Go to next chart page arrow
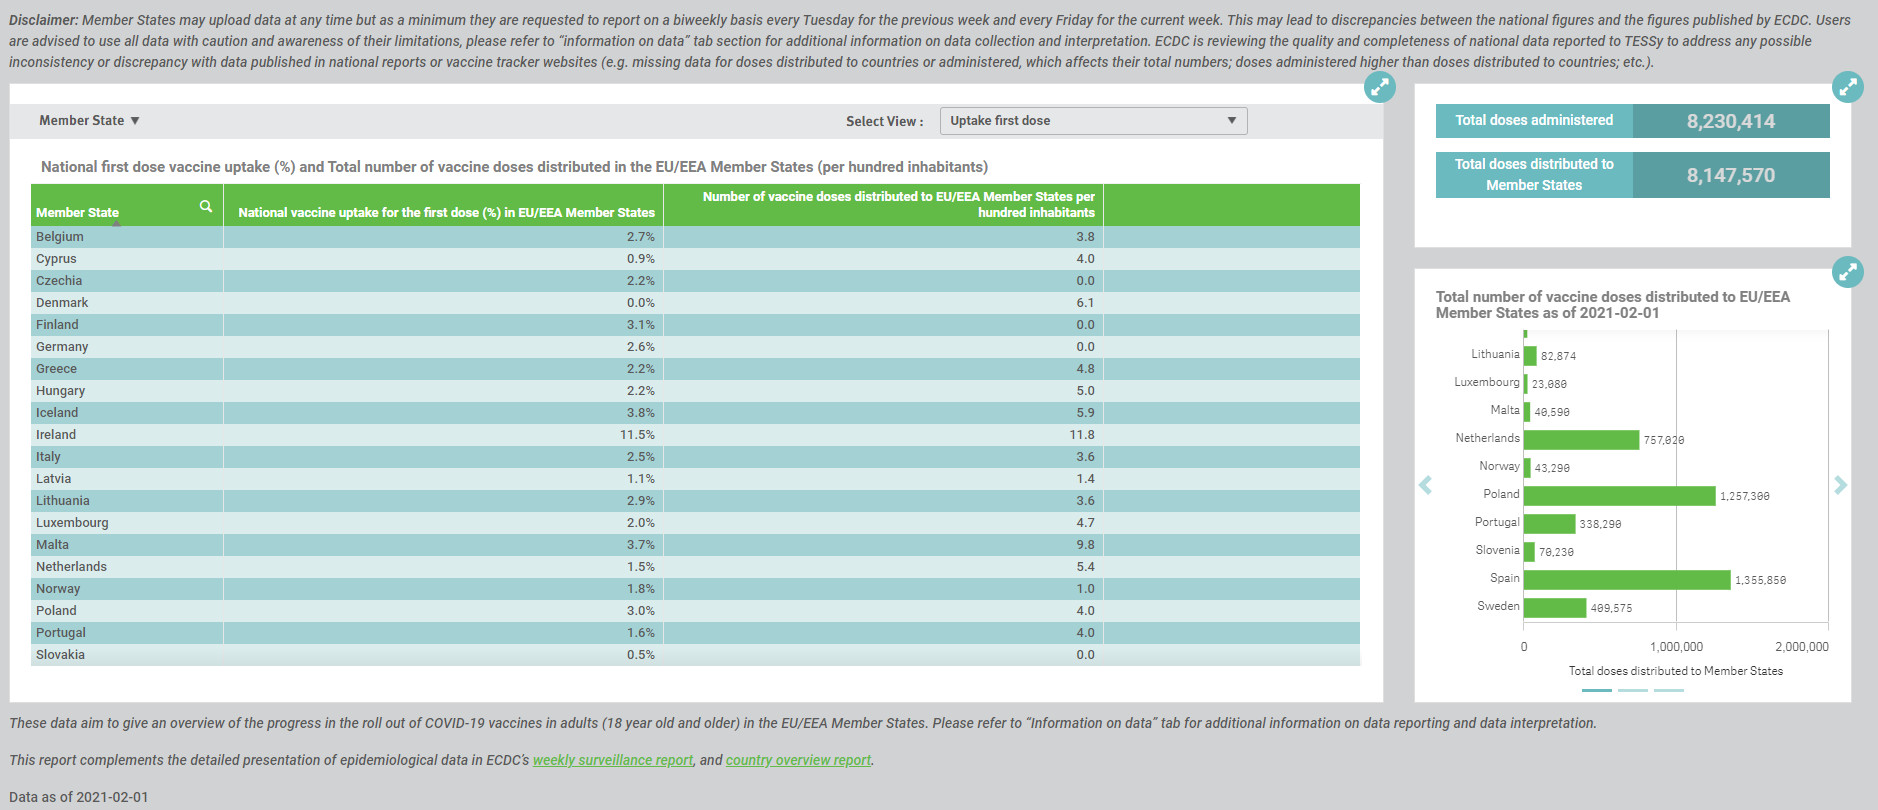Viewport: 1878px width, 810px height. [1840, 485]
